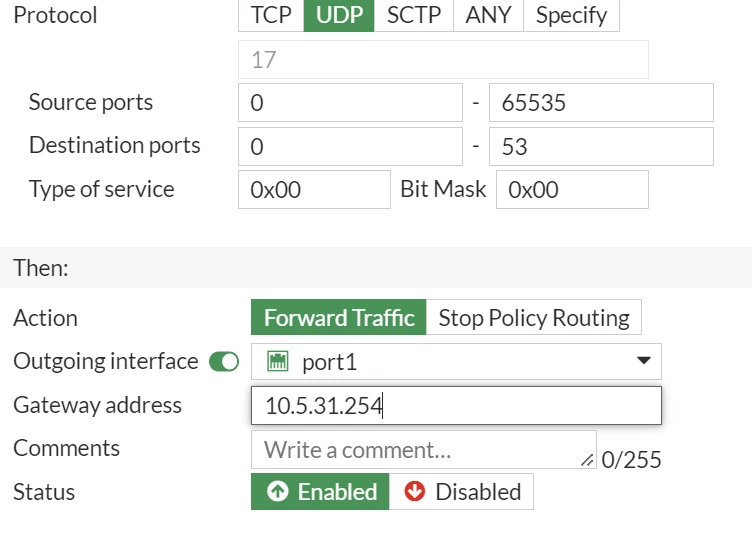Screen dimensions: 752x534
Task: Select the UDP protocol tab
Action: pos(339,15)
